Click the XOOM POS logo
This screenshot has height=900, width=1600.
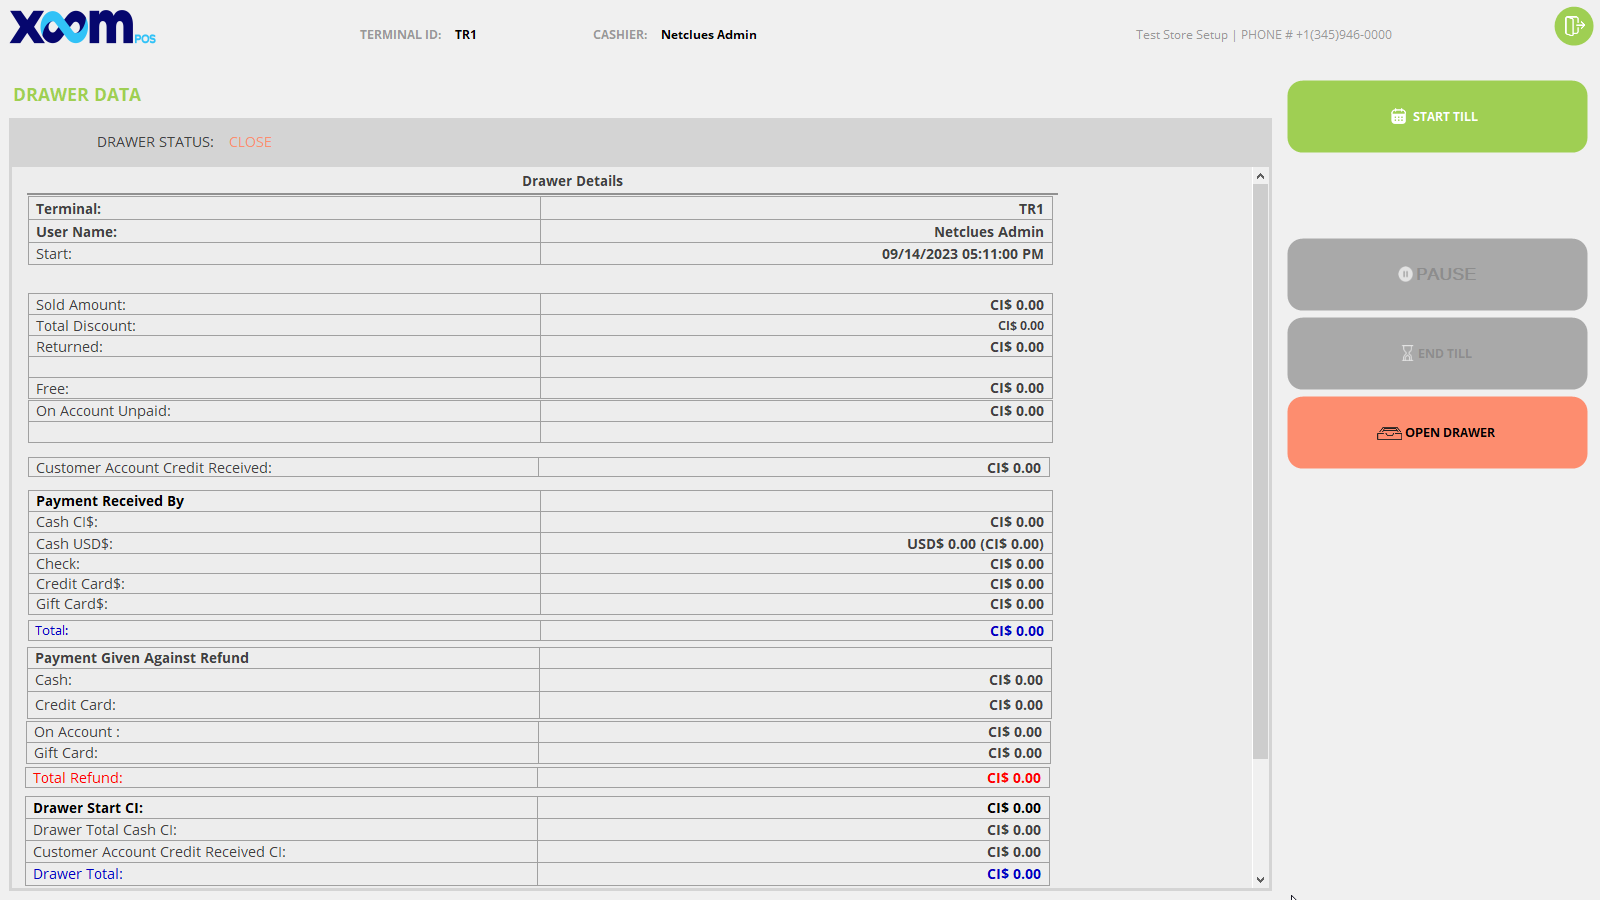point(82,27)
